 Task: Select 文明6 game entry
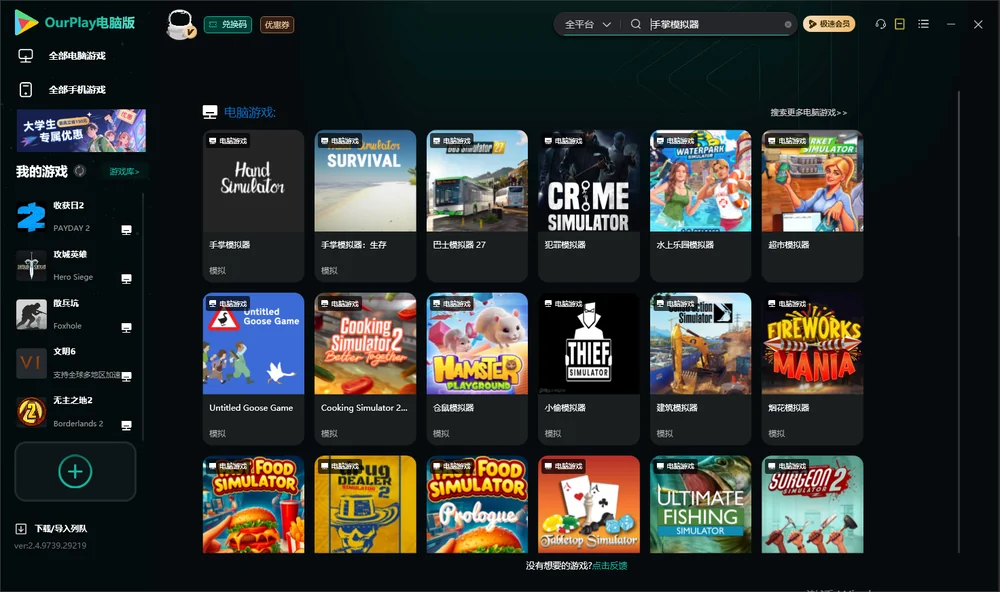click(75, 363)
